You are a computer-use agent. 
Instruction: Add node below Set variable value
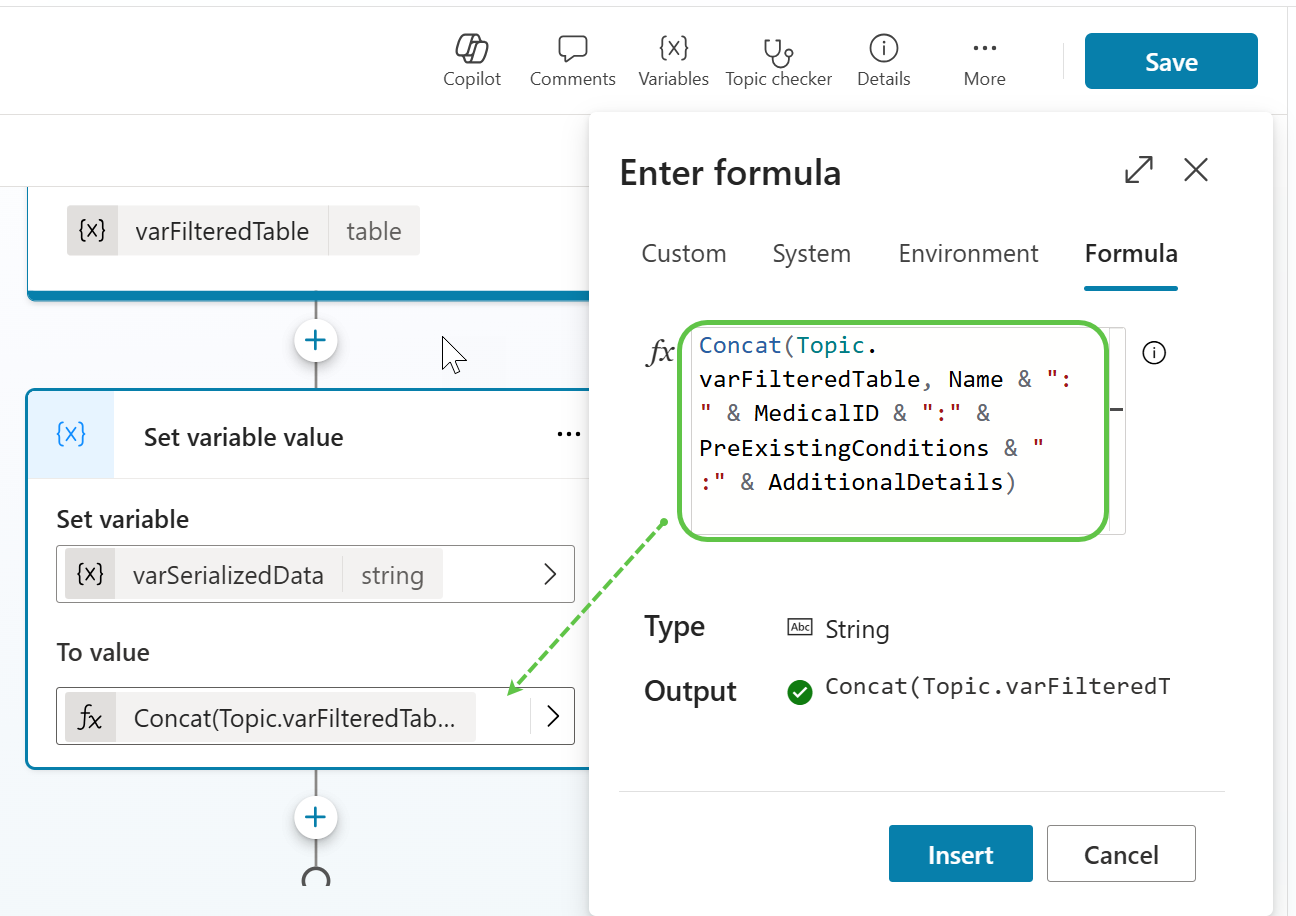(x=316, y=818)
